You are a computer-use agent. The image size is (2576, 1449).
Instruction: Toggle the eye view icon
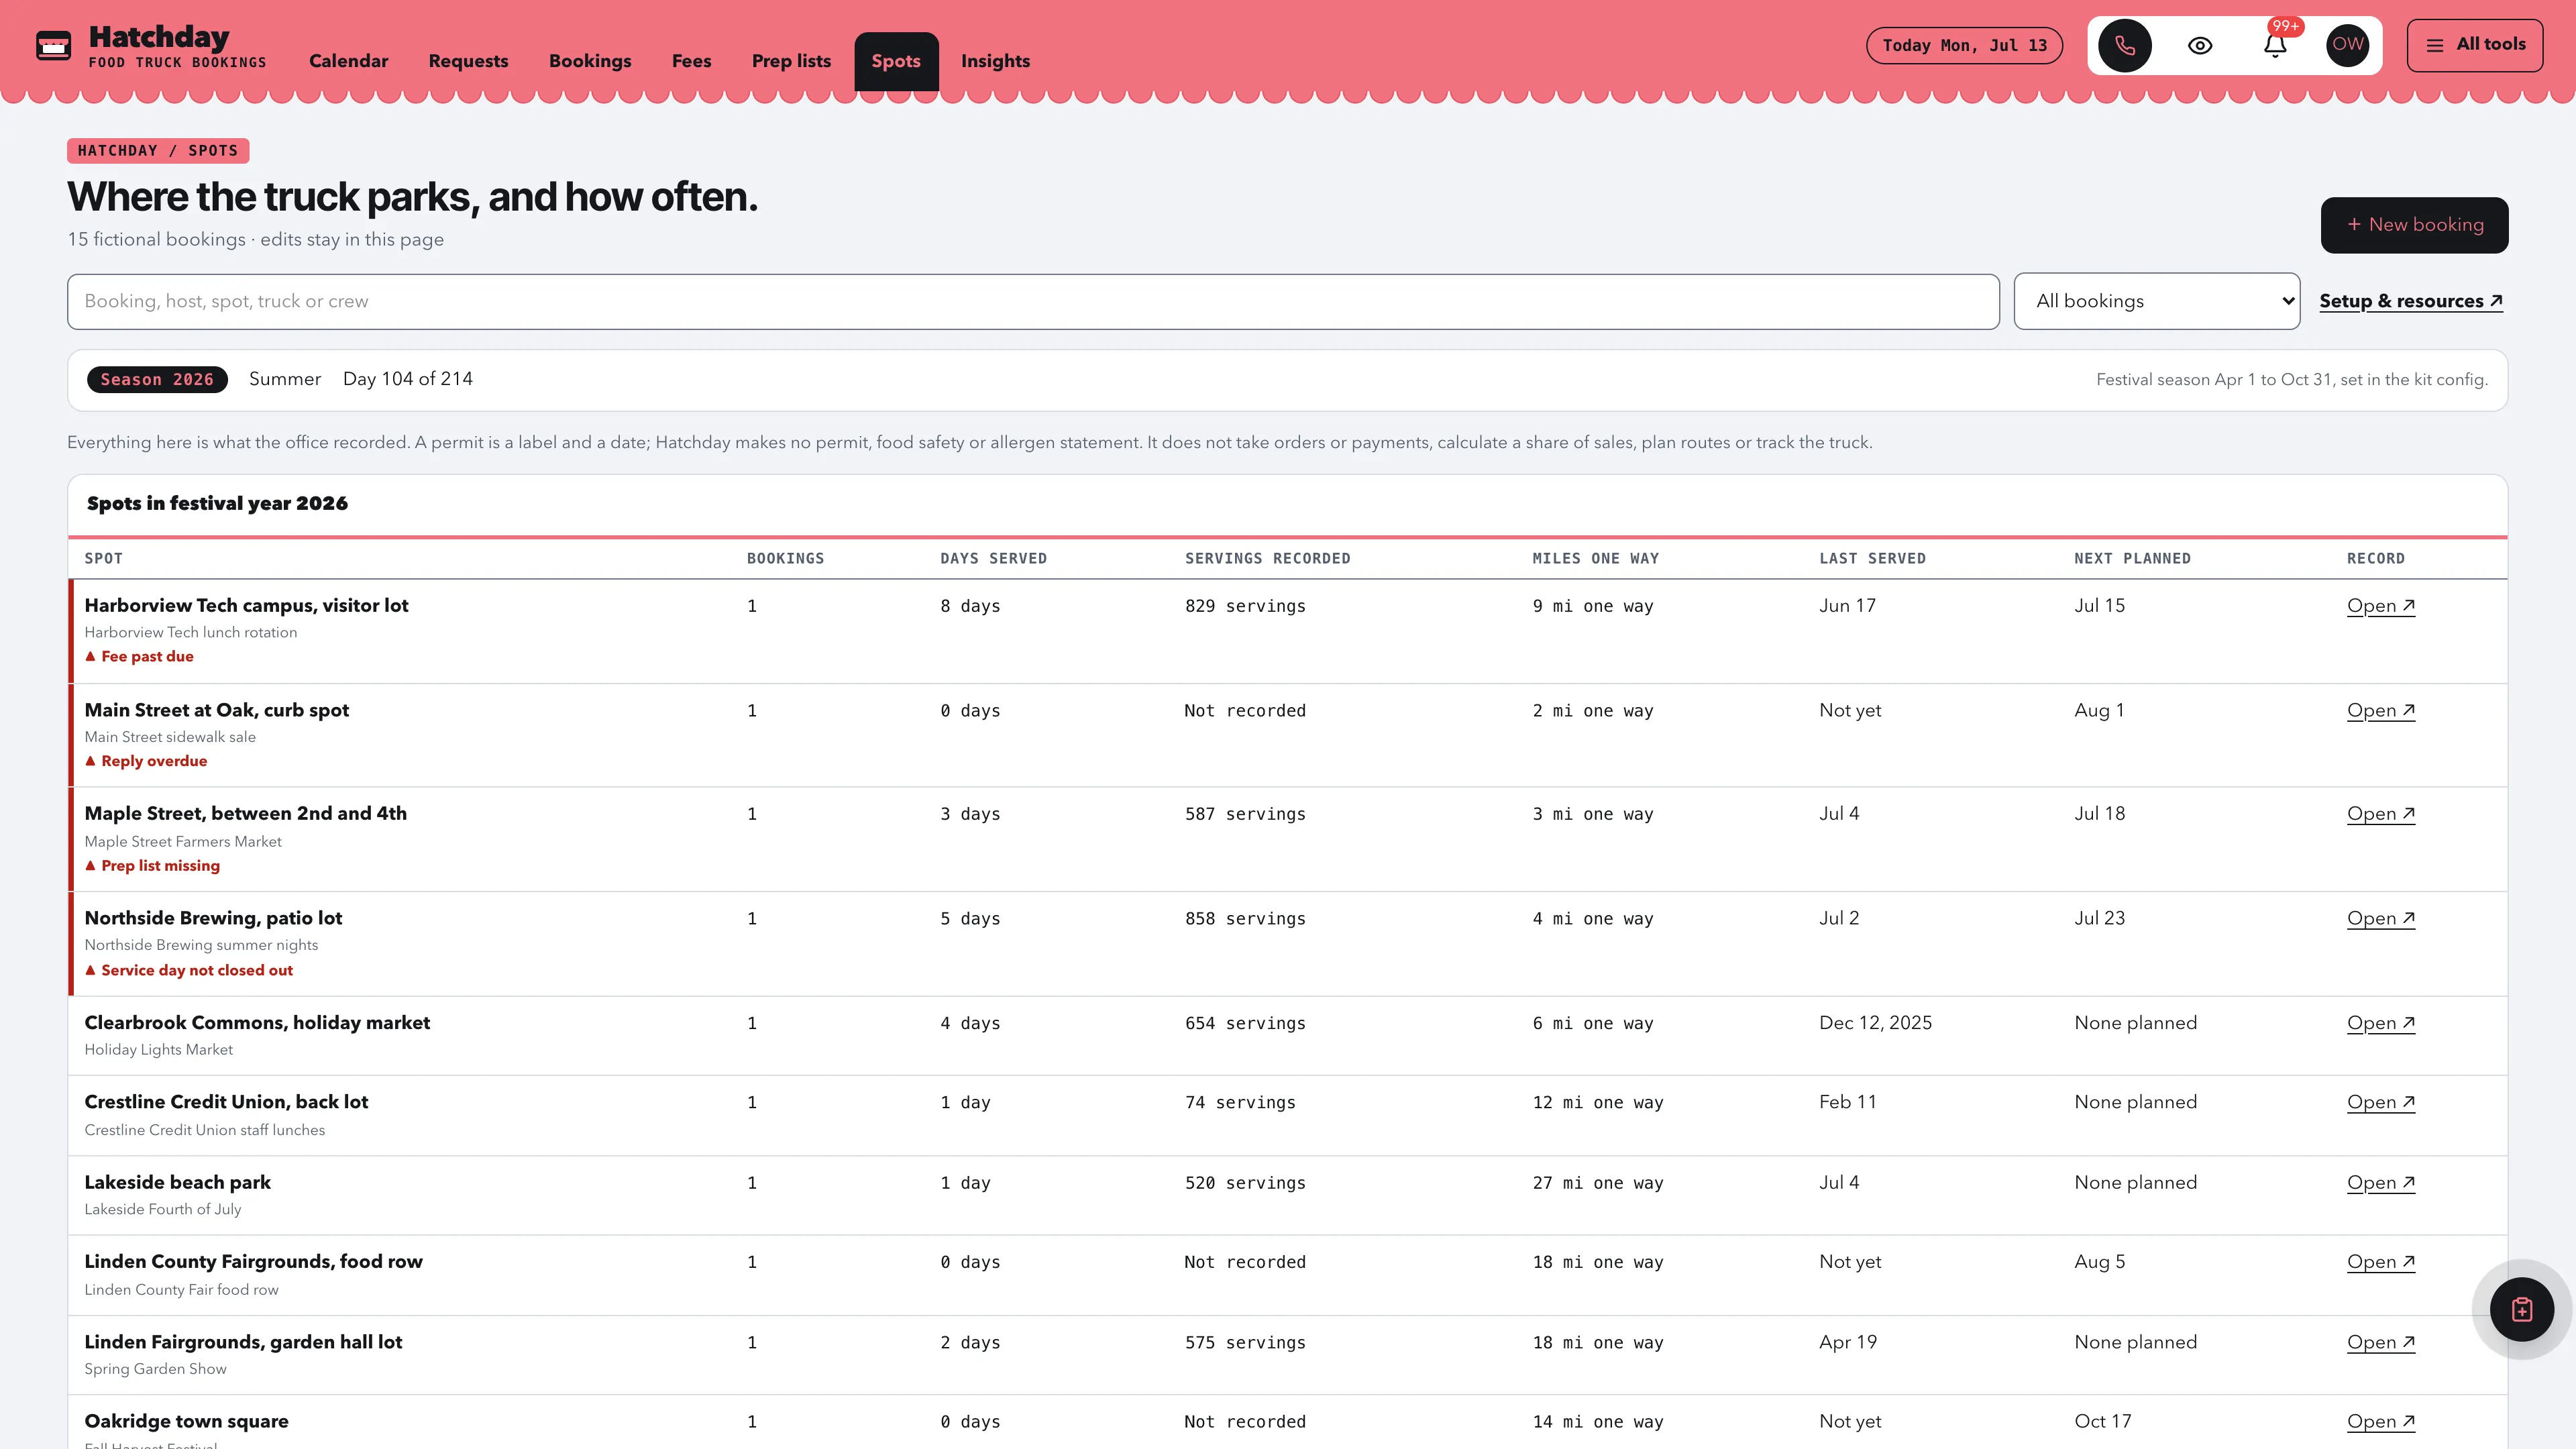click(x=2199, y=46)
